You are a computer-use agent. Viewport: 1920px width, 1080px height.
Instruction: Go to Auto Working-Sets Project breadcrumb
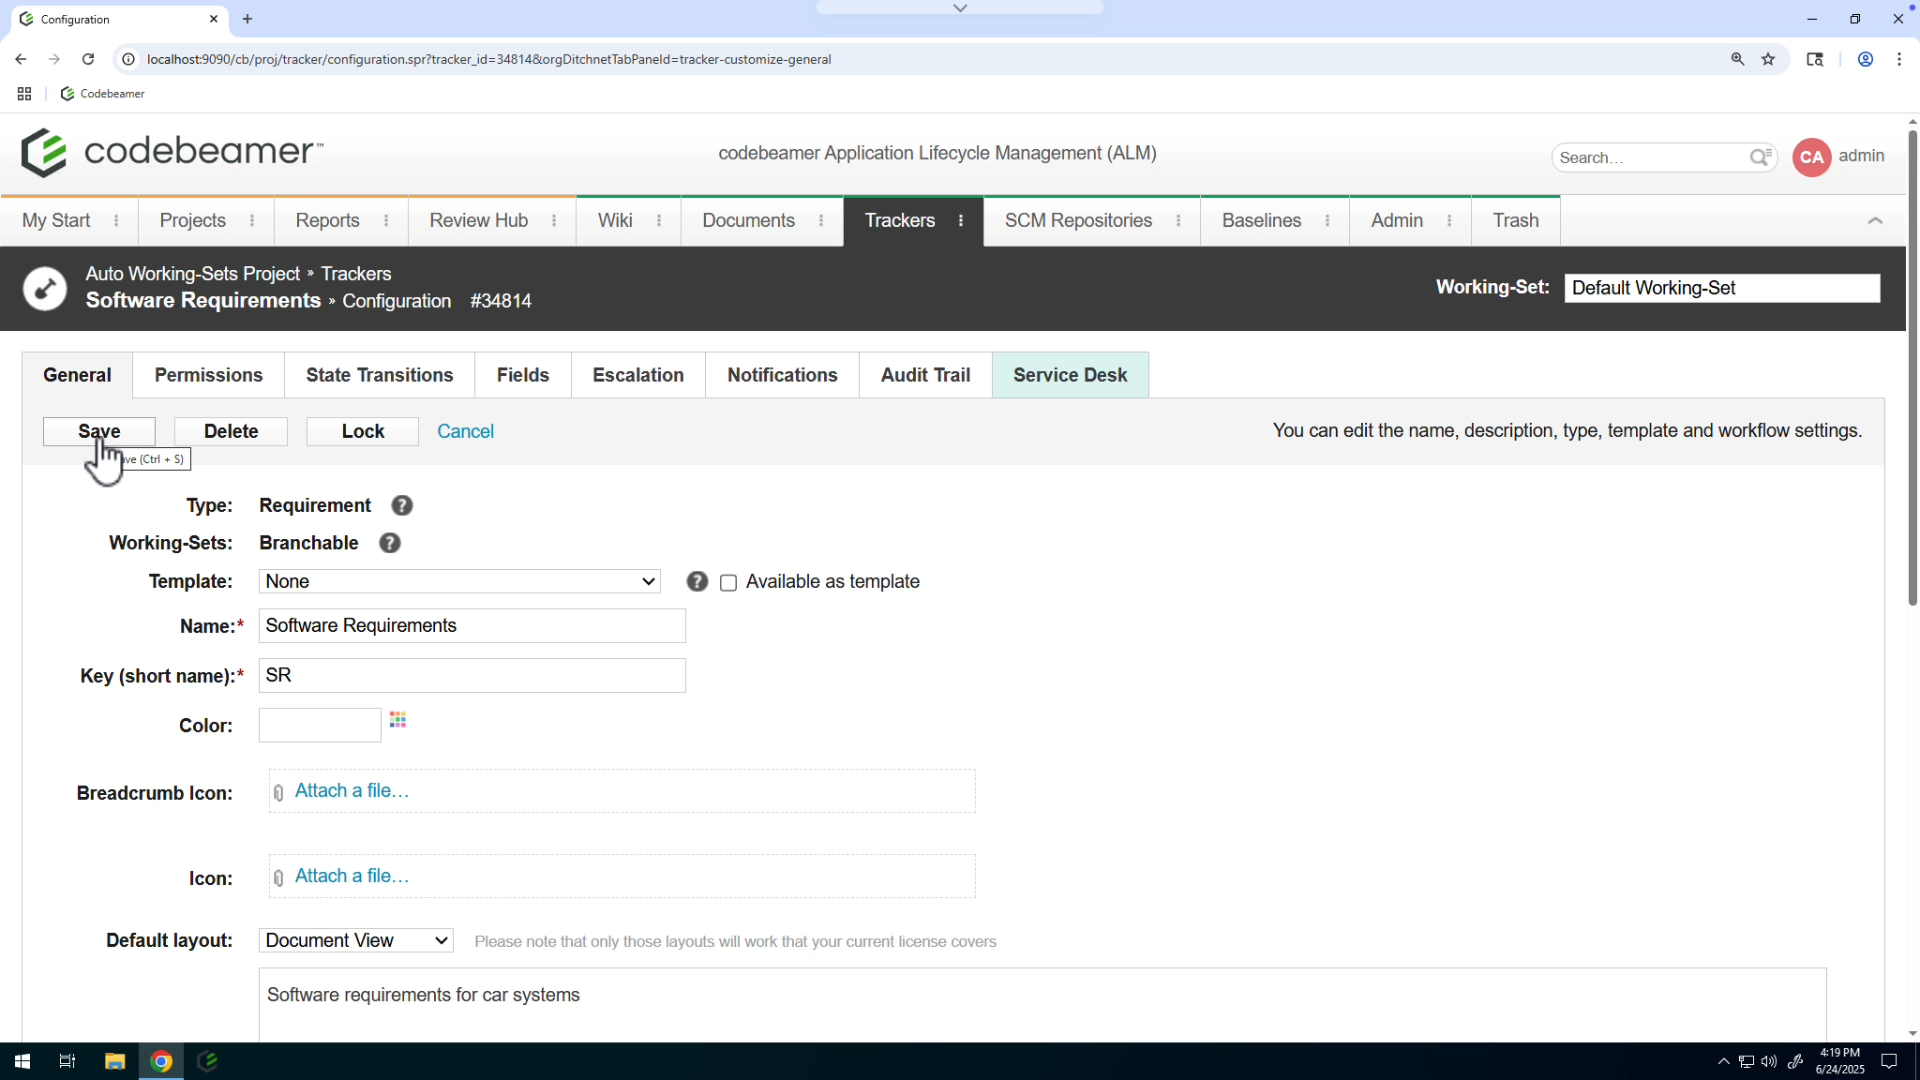pyautogui.click(x=192, y=274)
